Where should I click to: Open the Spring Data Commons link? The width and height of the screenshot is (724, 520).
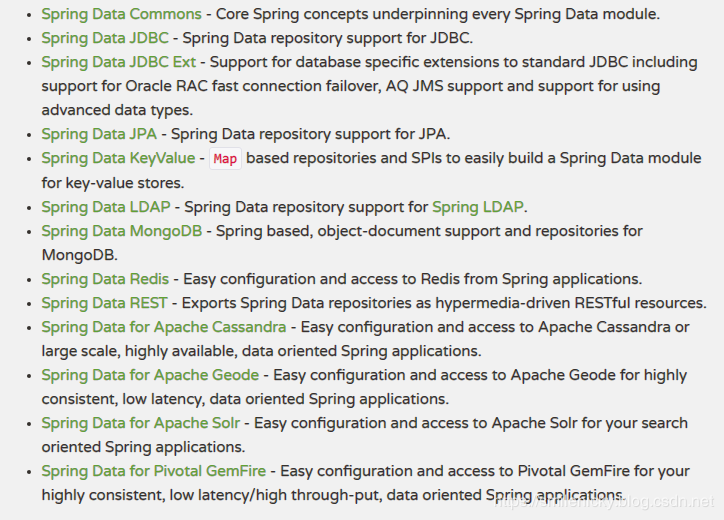pos(121,14)
